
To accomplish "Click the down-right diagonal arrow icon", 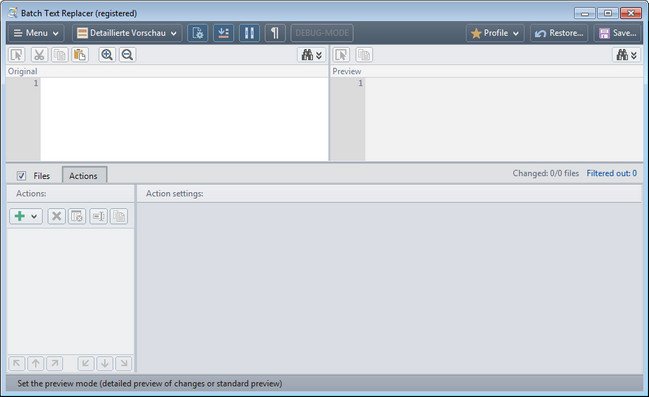I will point(124,363).
